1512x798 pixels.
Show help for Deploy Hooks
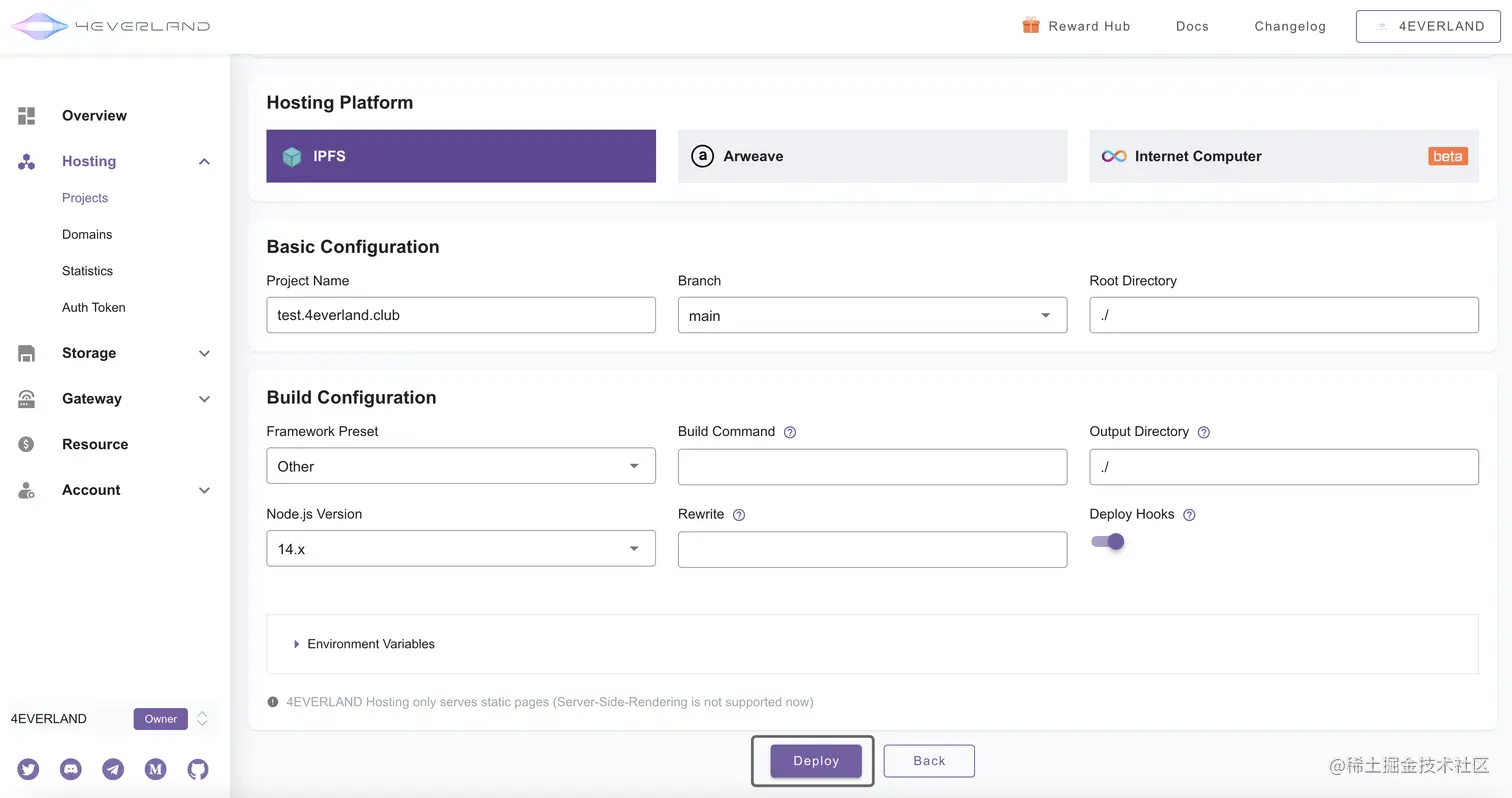coord(1189,515)
